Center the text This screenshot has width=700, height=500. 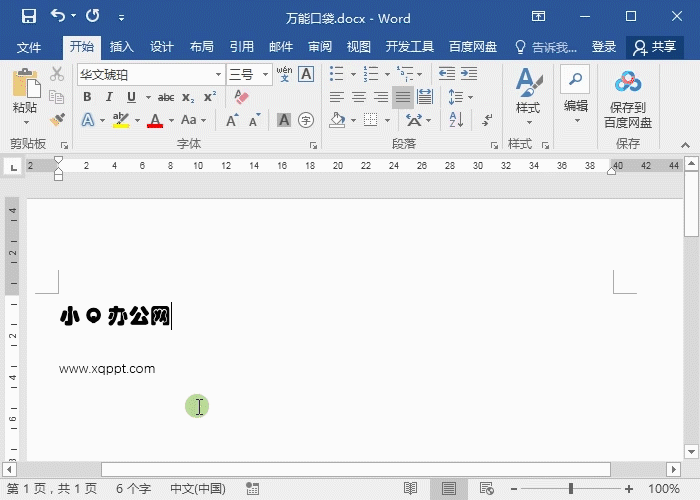tap(358, 97)
